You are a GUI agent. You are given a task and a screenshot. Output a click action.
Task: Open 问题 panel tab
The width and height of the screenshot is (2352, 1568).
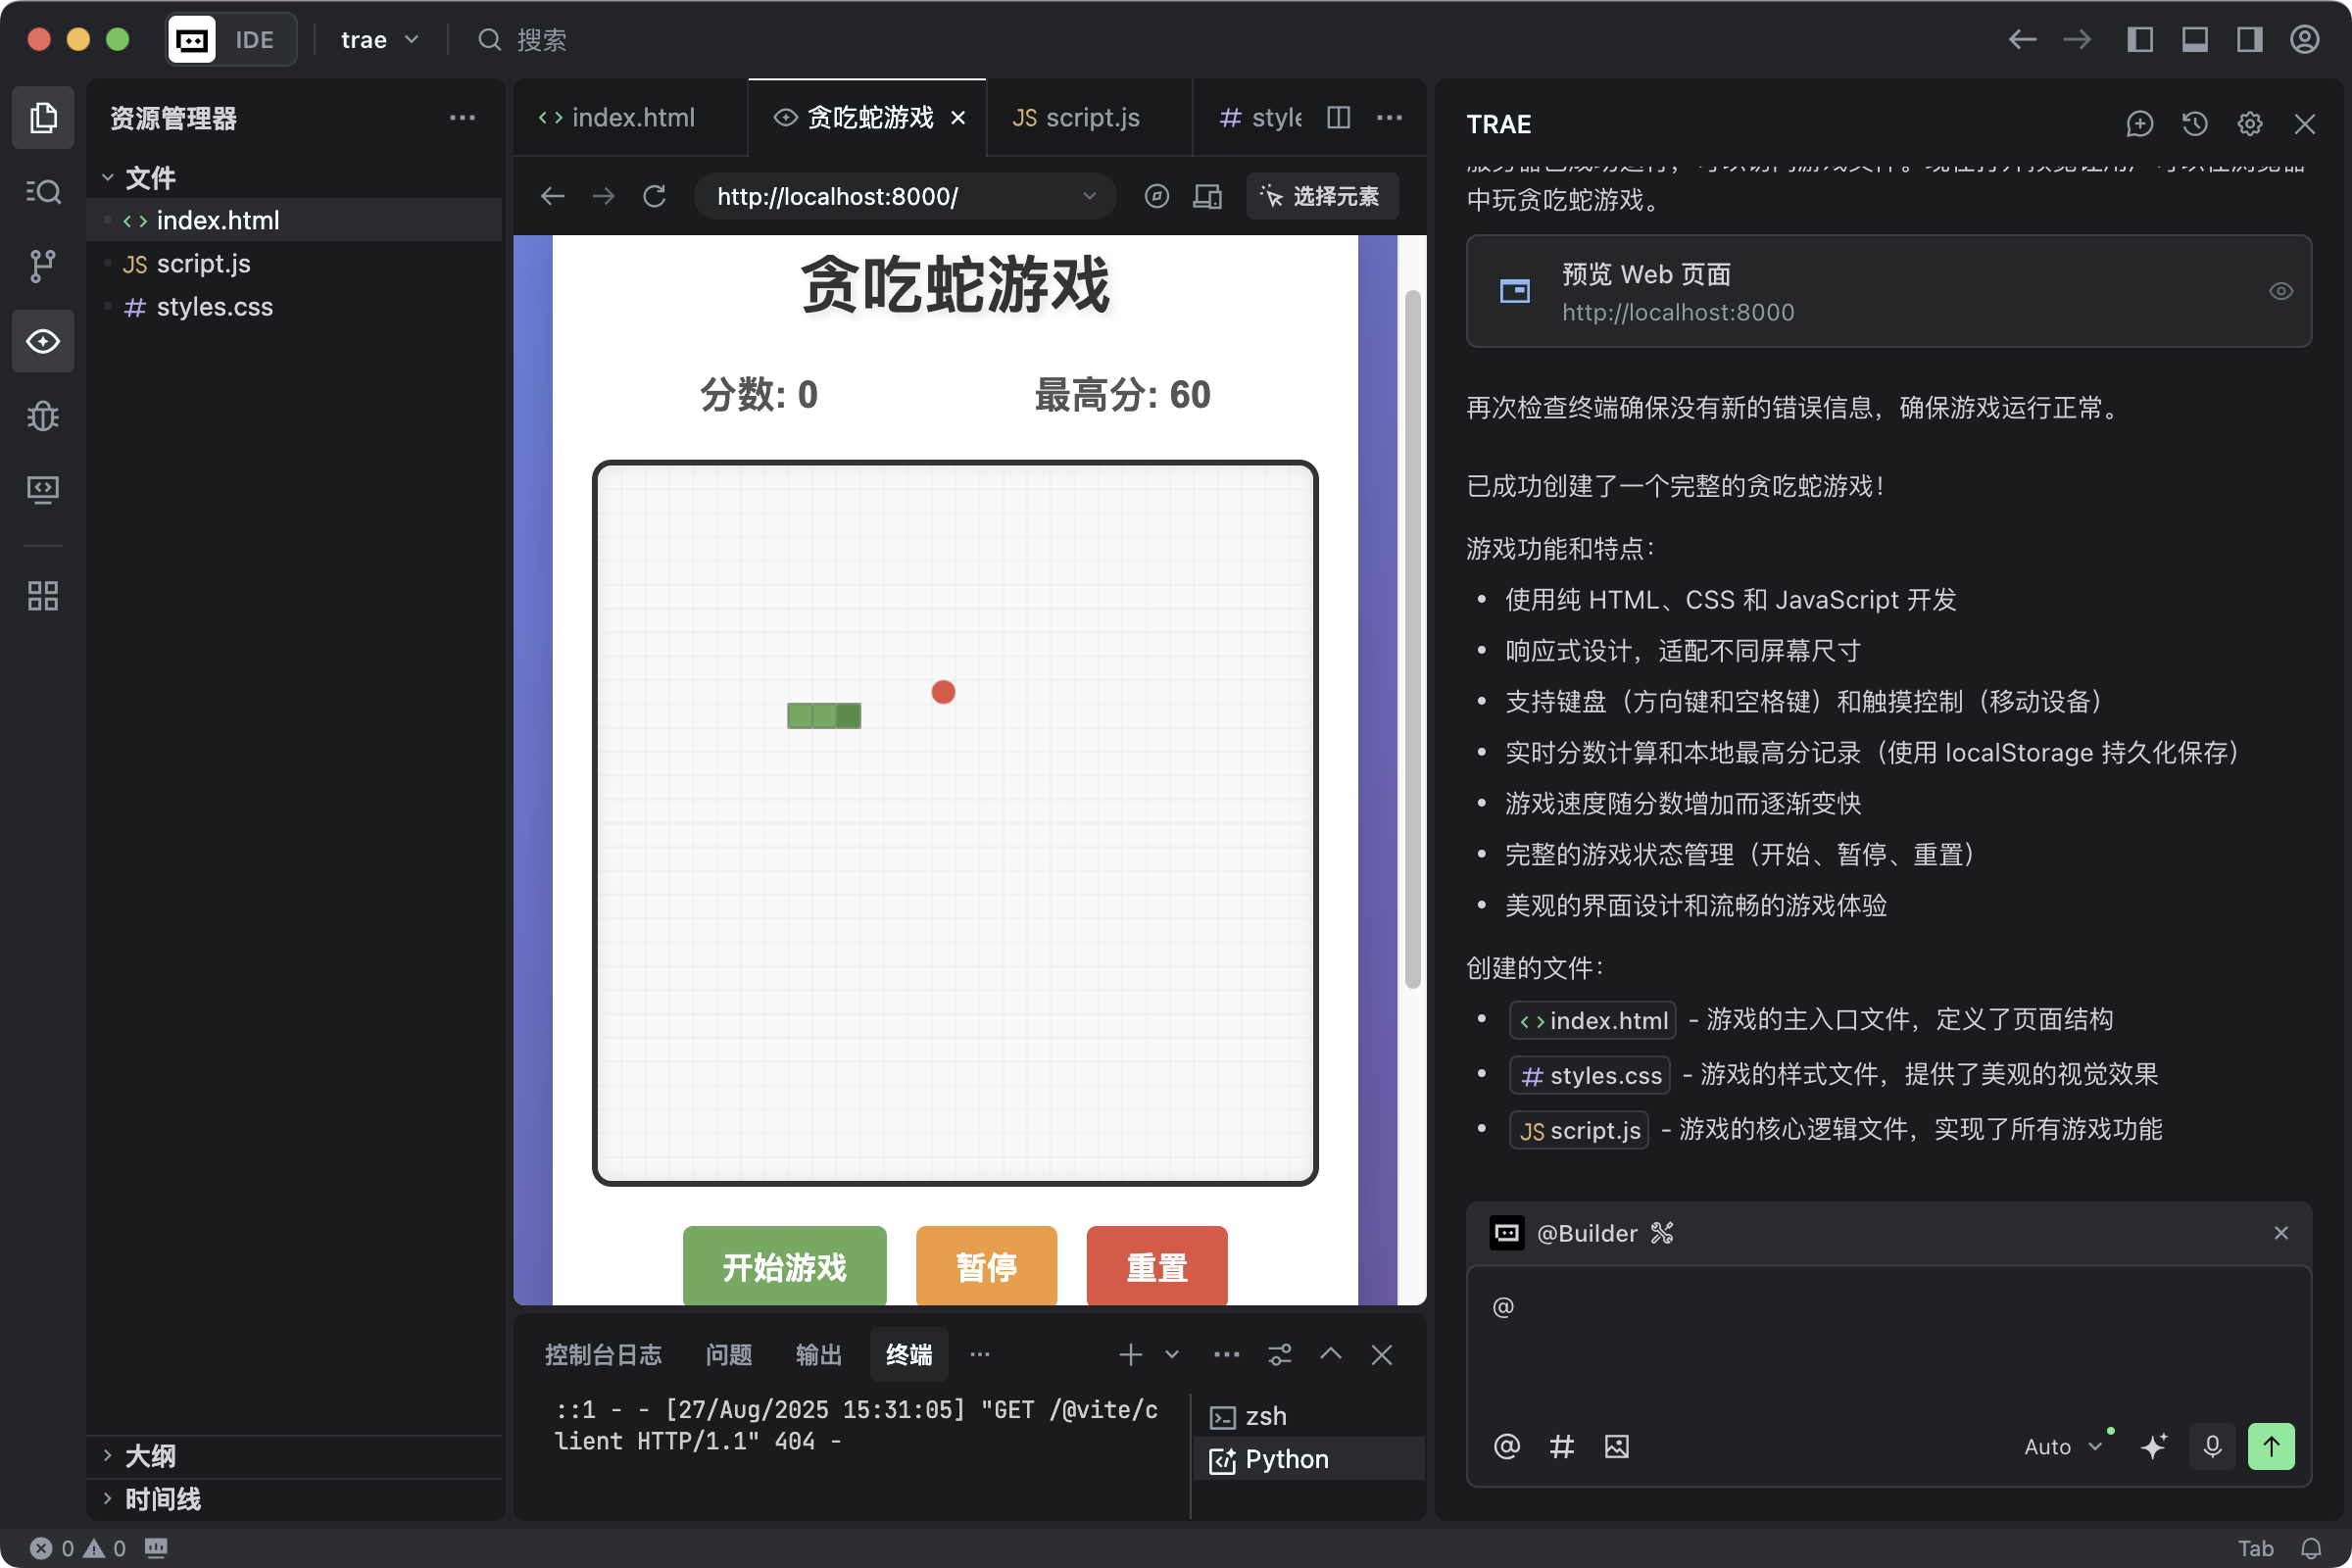click(x=729, y=1354)
